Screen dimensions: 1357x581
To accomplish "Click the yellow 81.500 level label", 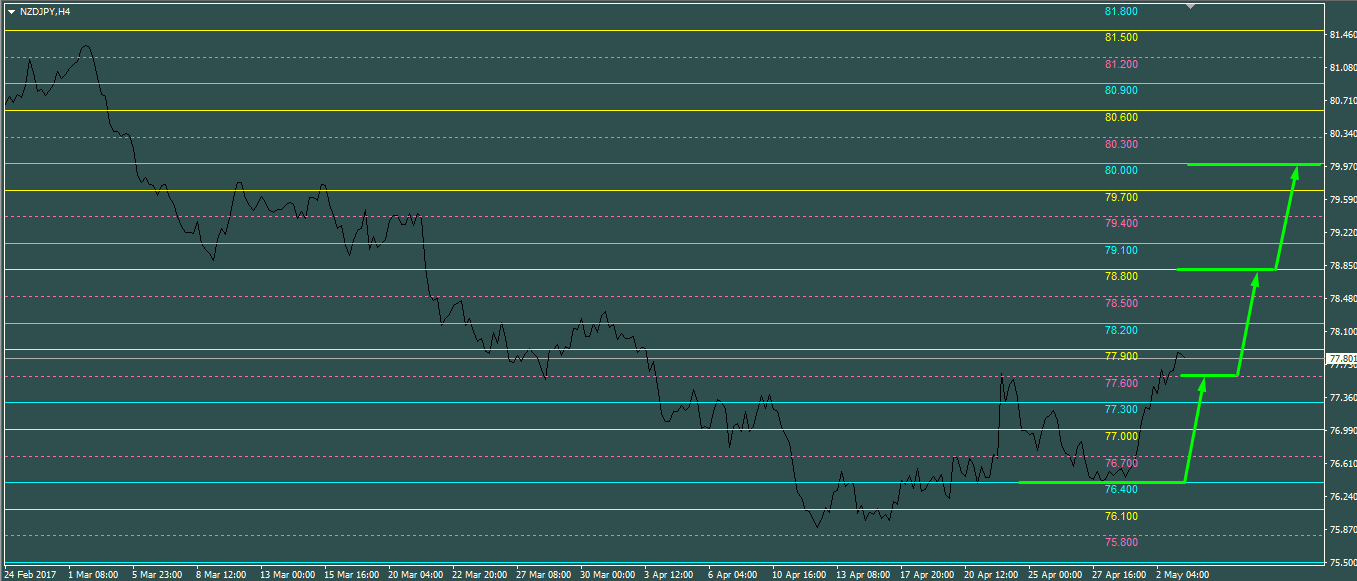I will pyautogui.click(x=1121, y=37).
